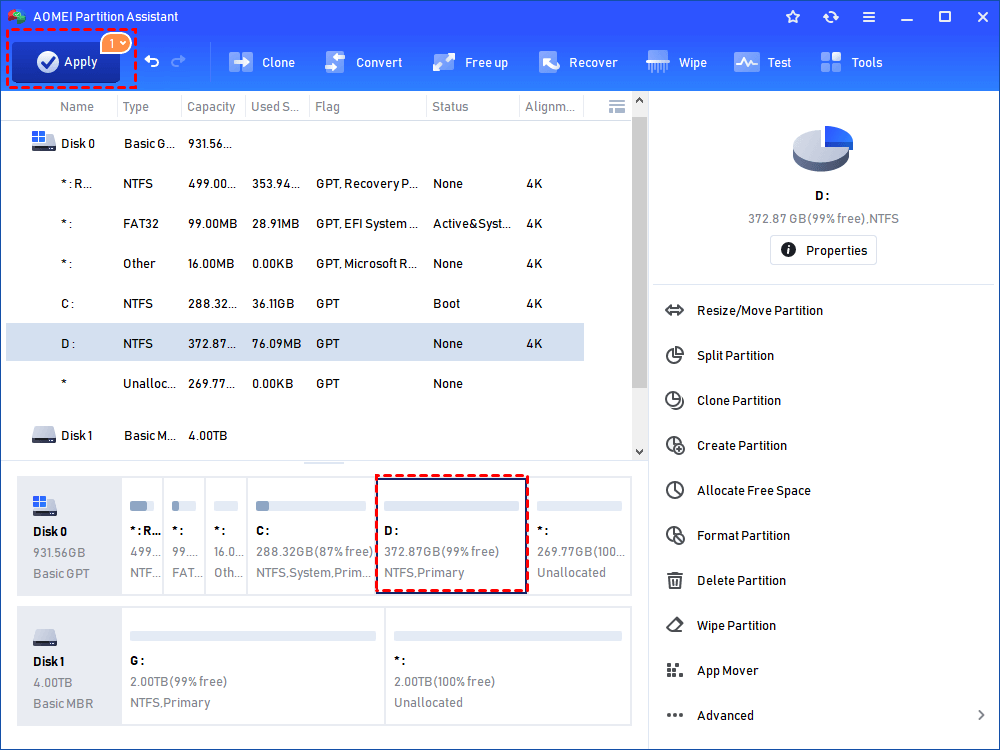Select the C: 288.32GB partition block
Viewport: 1000px width, 750px height.
[311, 536]
